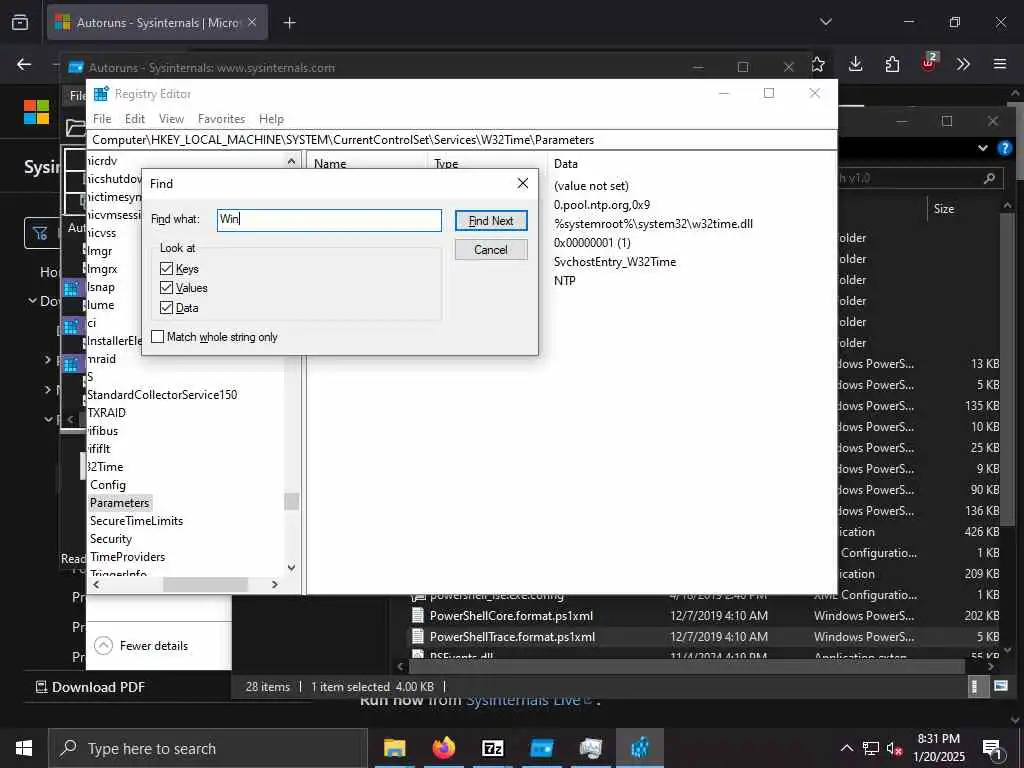1024x768 pixels.
Task: List all browser tabs chevron
Action: (x=825, y=22)
